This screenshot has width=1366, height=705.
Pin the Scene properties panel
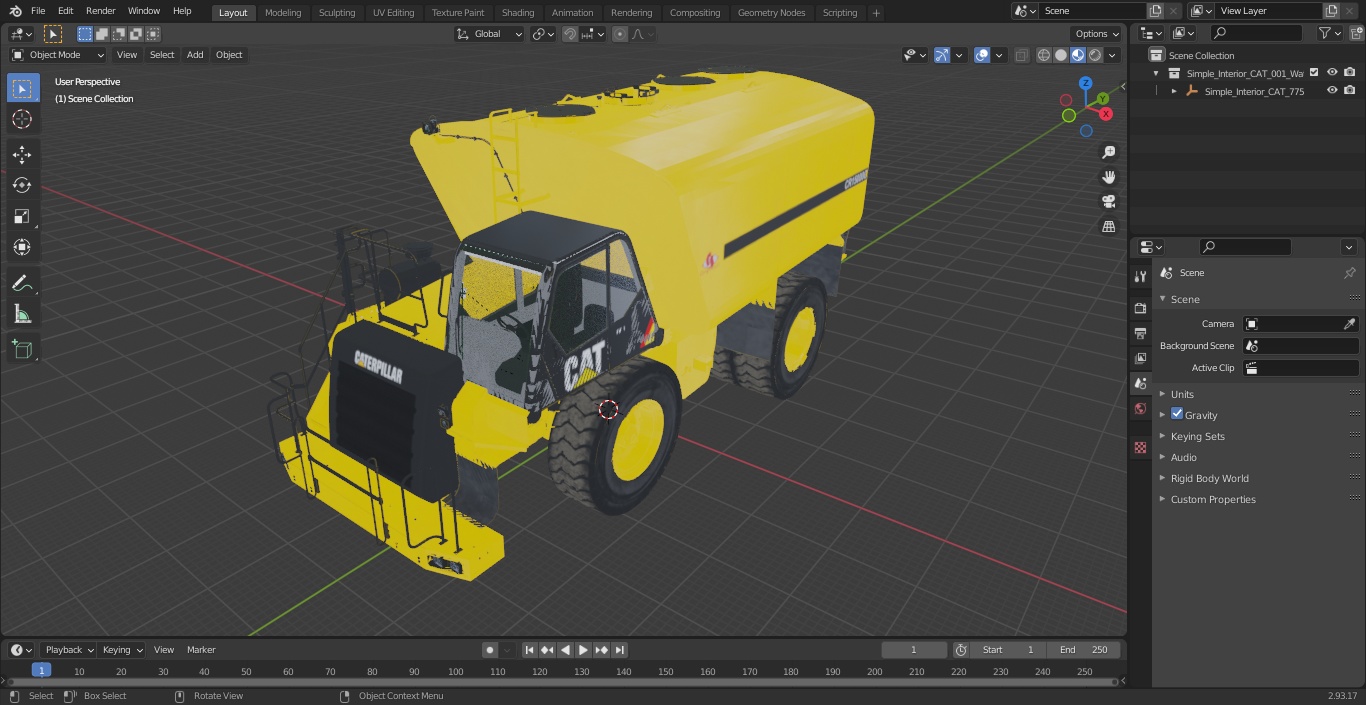coord(1349,273)
